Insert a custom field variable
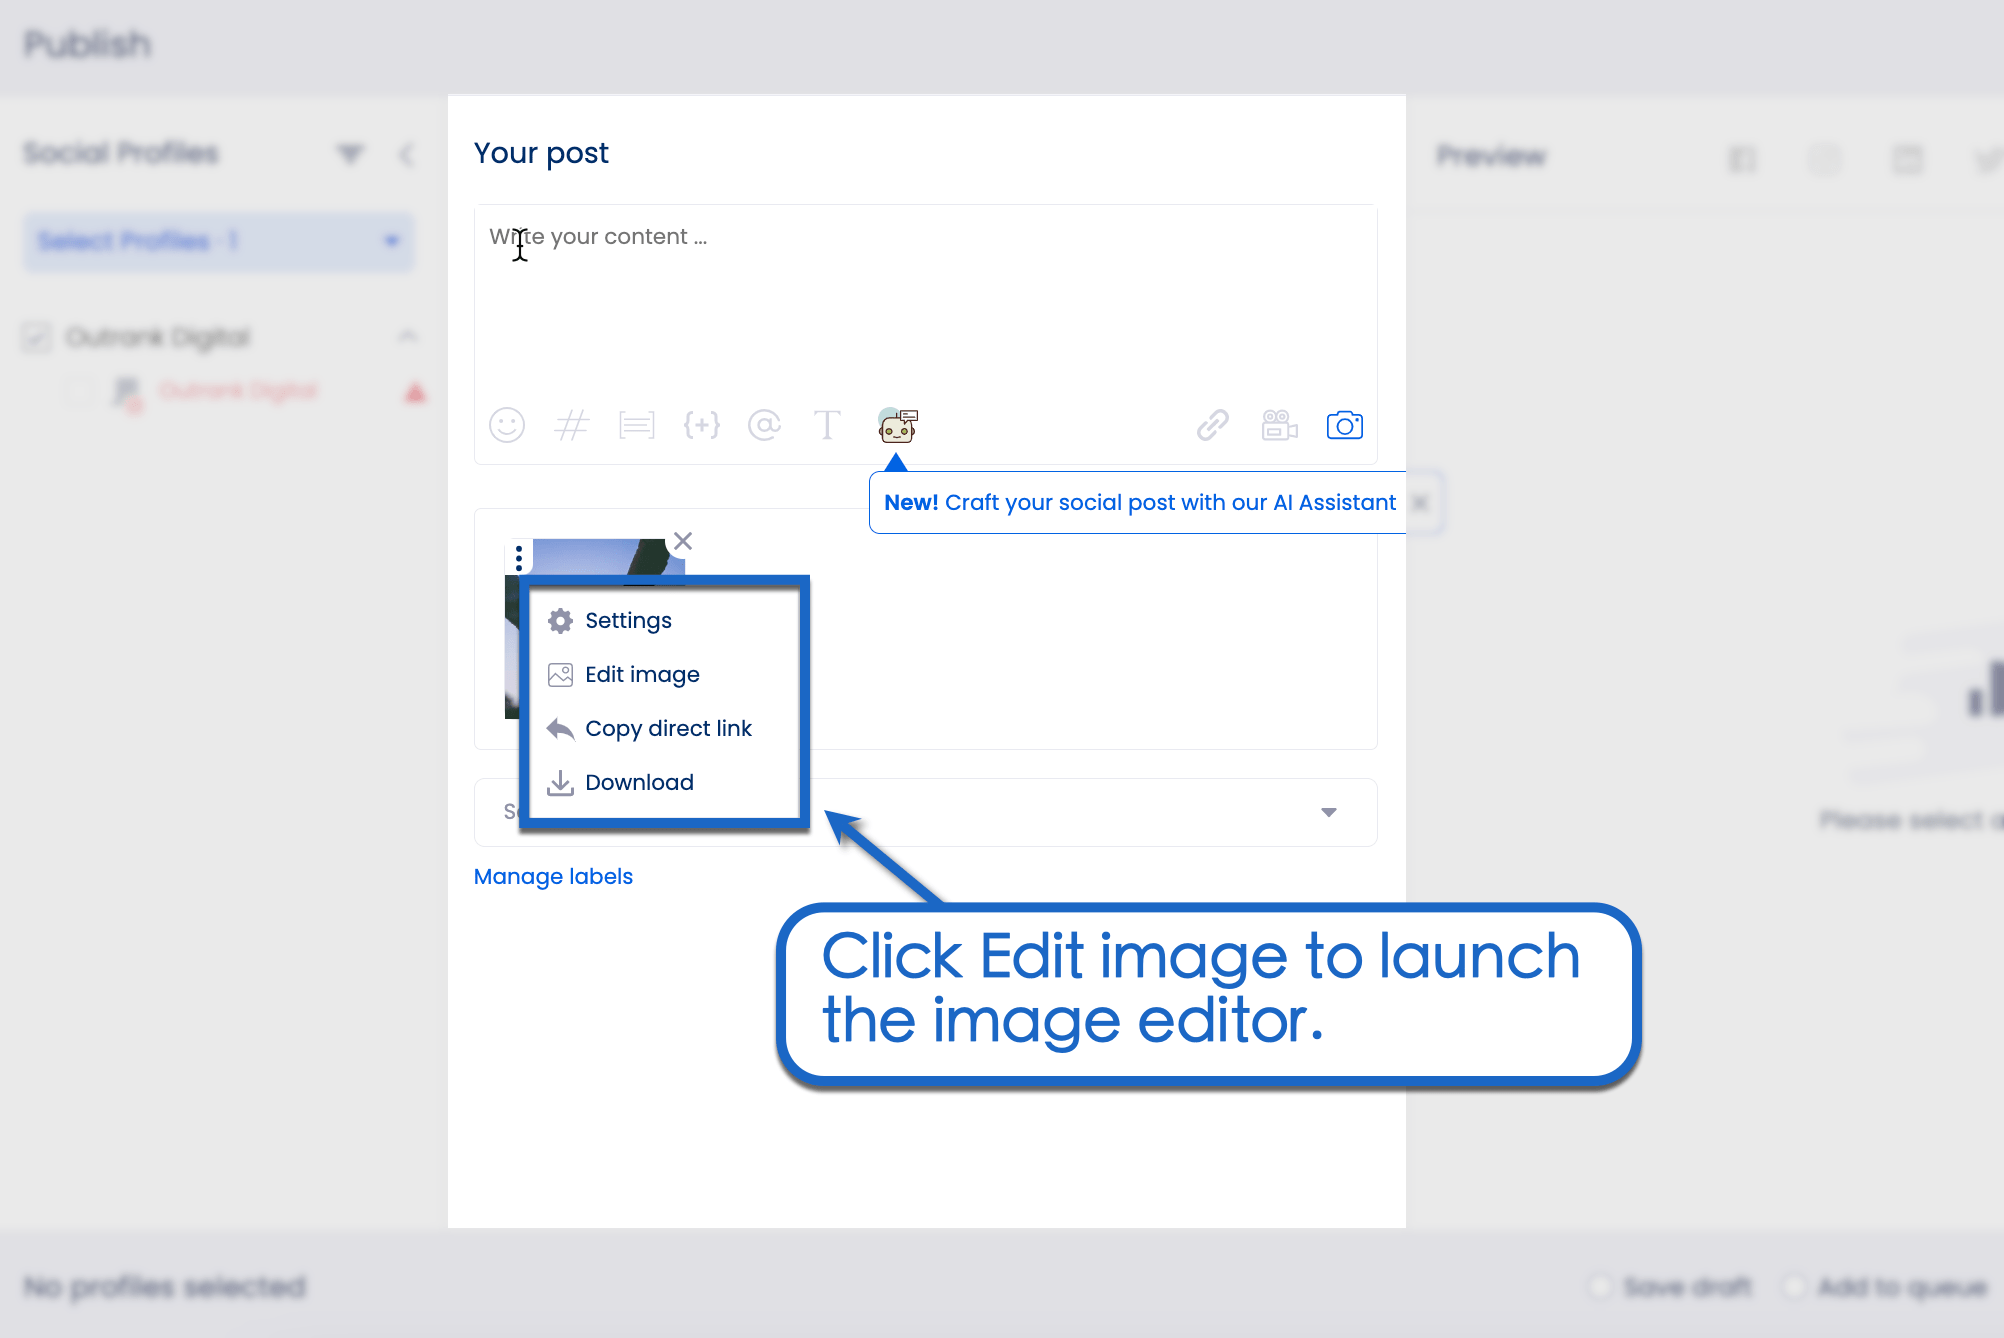 [701, 425]
